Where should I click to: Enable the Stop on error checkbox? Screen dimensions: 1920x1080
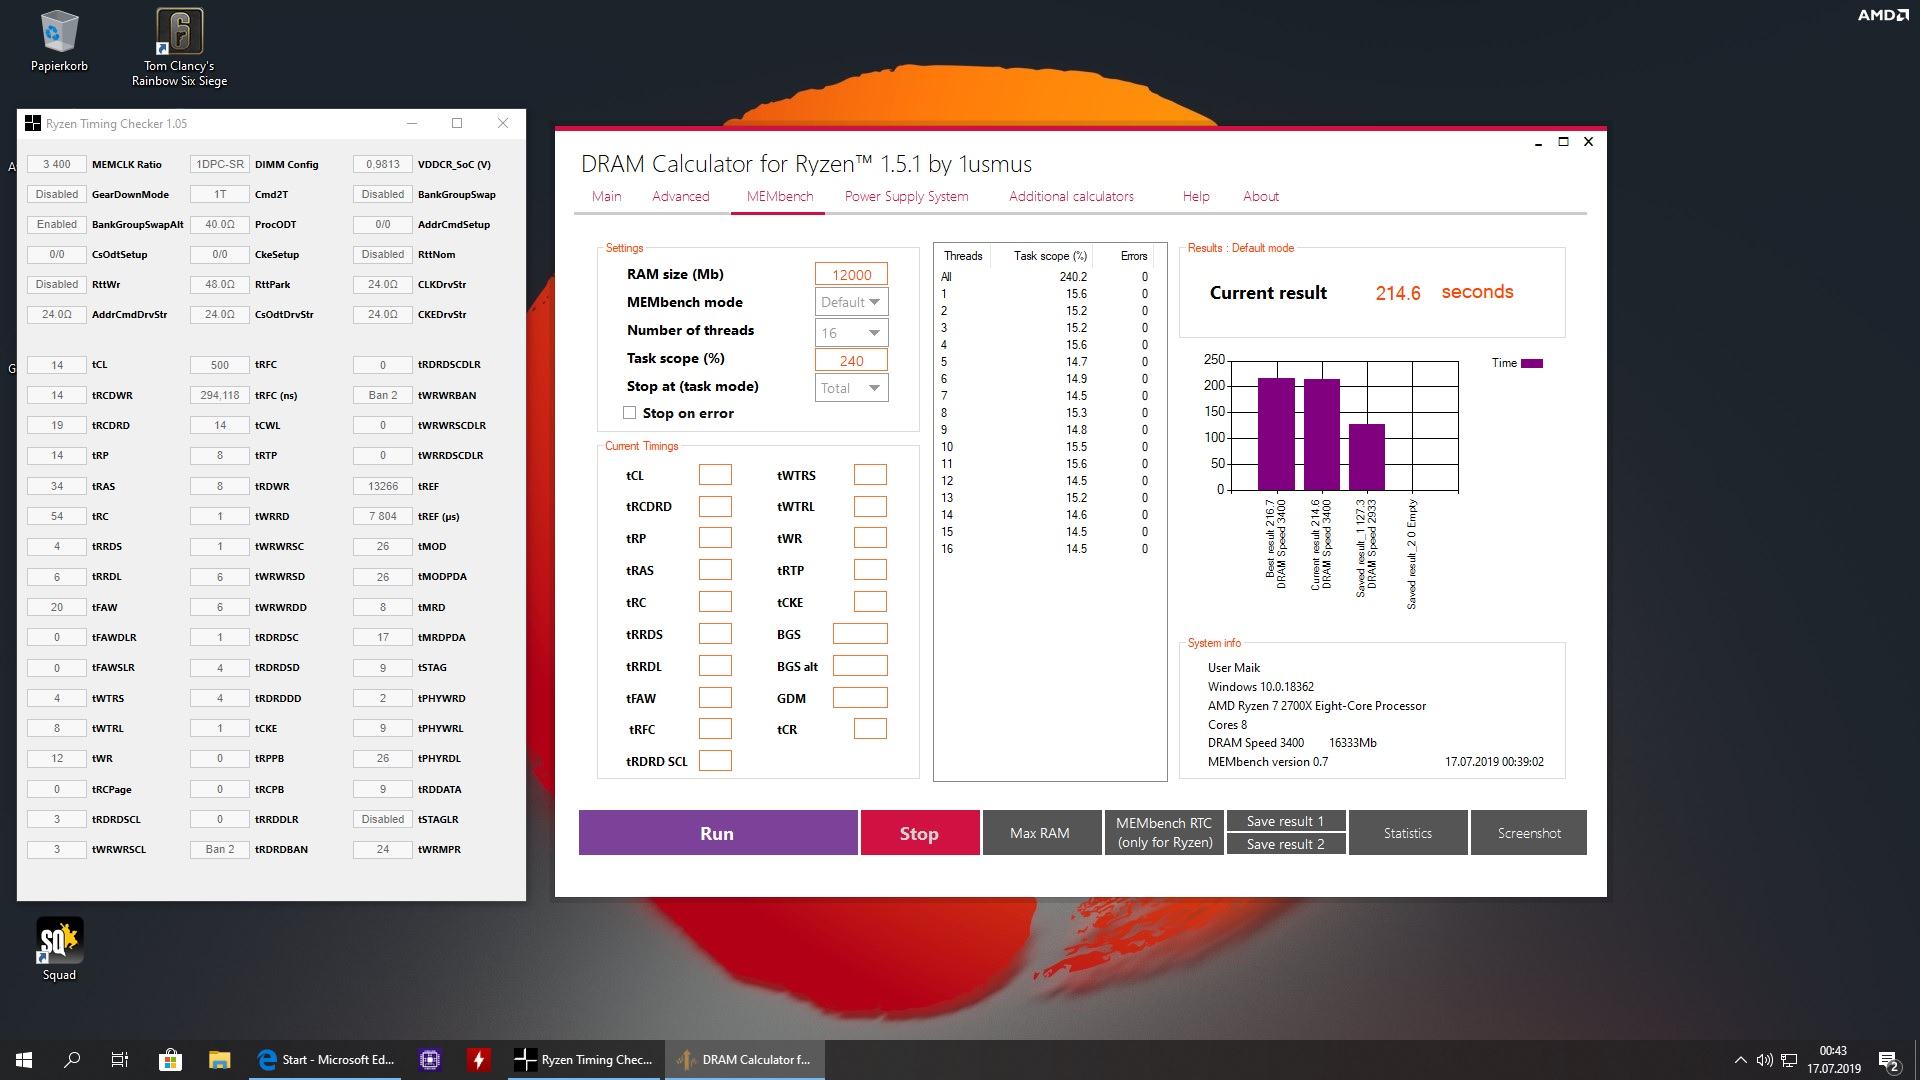pos(629,413)
